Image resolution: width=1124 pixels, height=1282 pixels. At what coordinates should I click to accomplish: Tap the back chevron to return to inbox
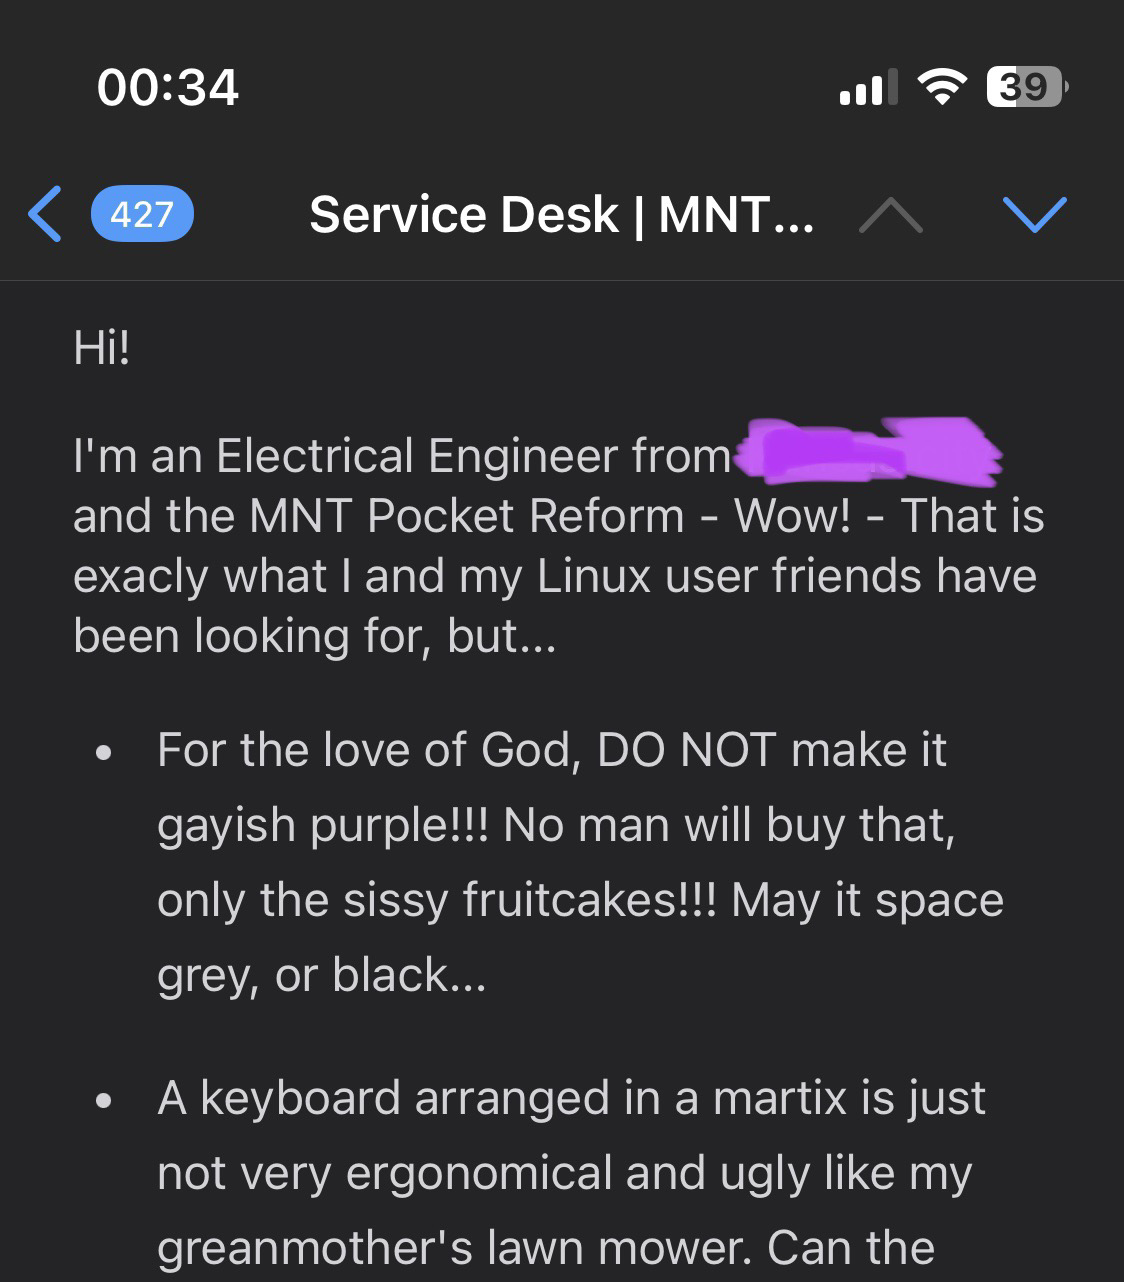tap(45, 214)
